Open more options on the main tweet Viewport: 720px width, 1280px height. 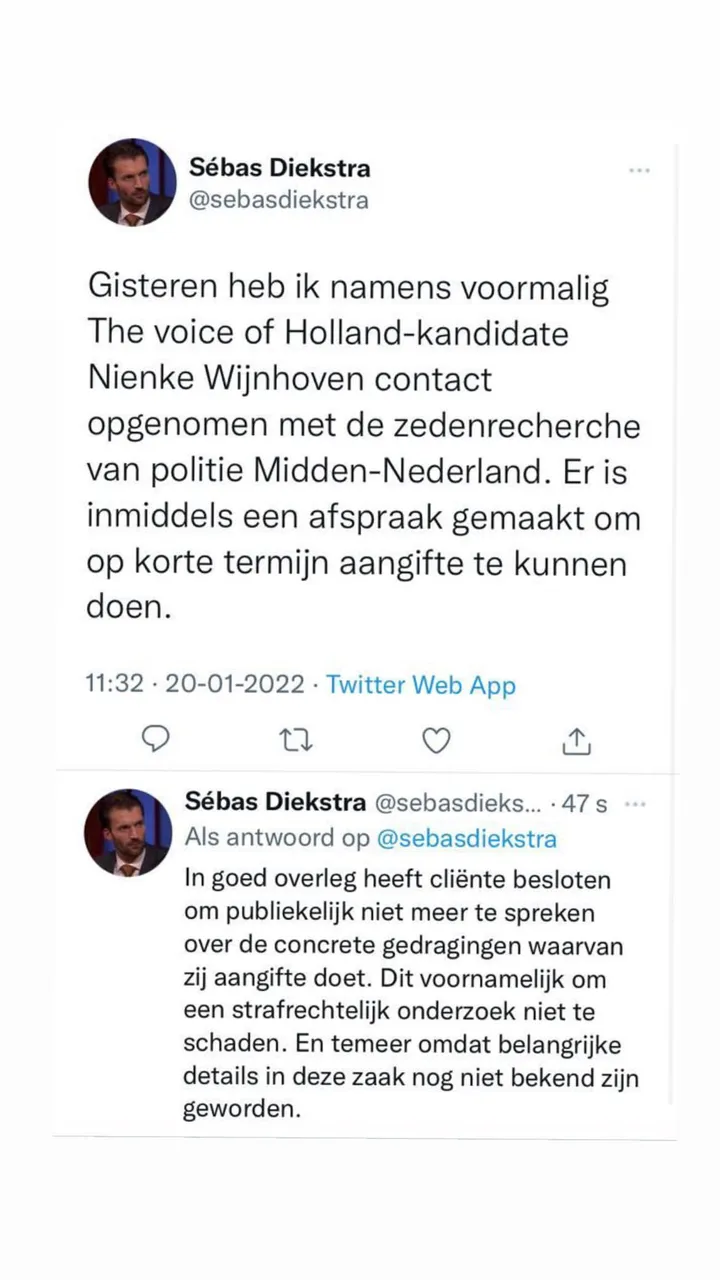(640, 171)
